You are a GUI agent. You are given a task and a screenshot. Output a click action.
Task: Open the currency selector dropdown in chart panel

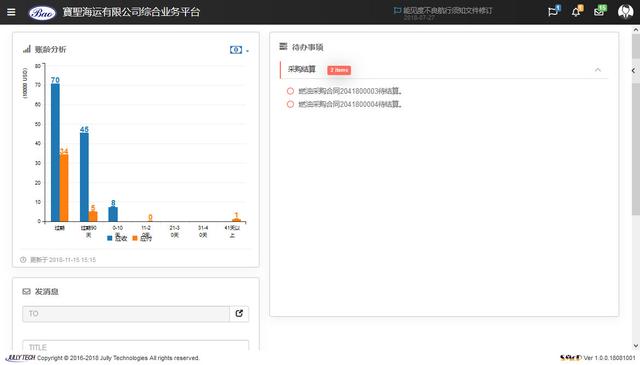239,50
